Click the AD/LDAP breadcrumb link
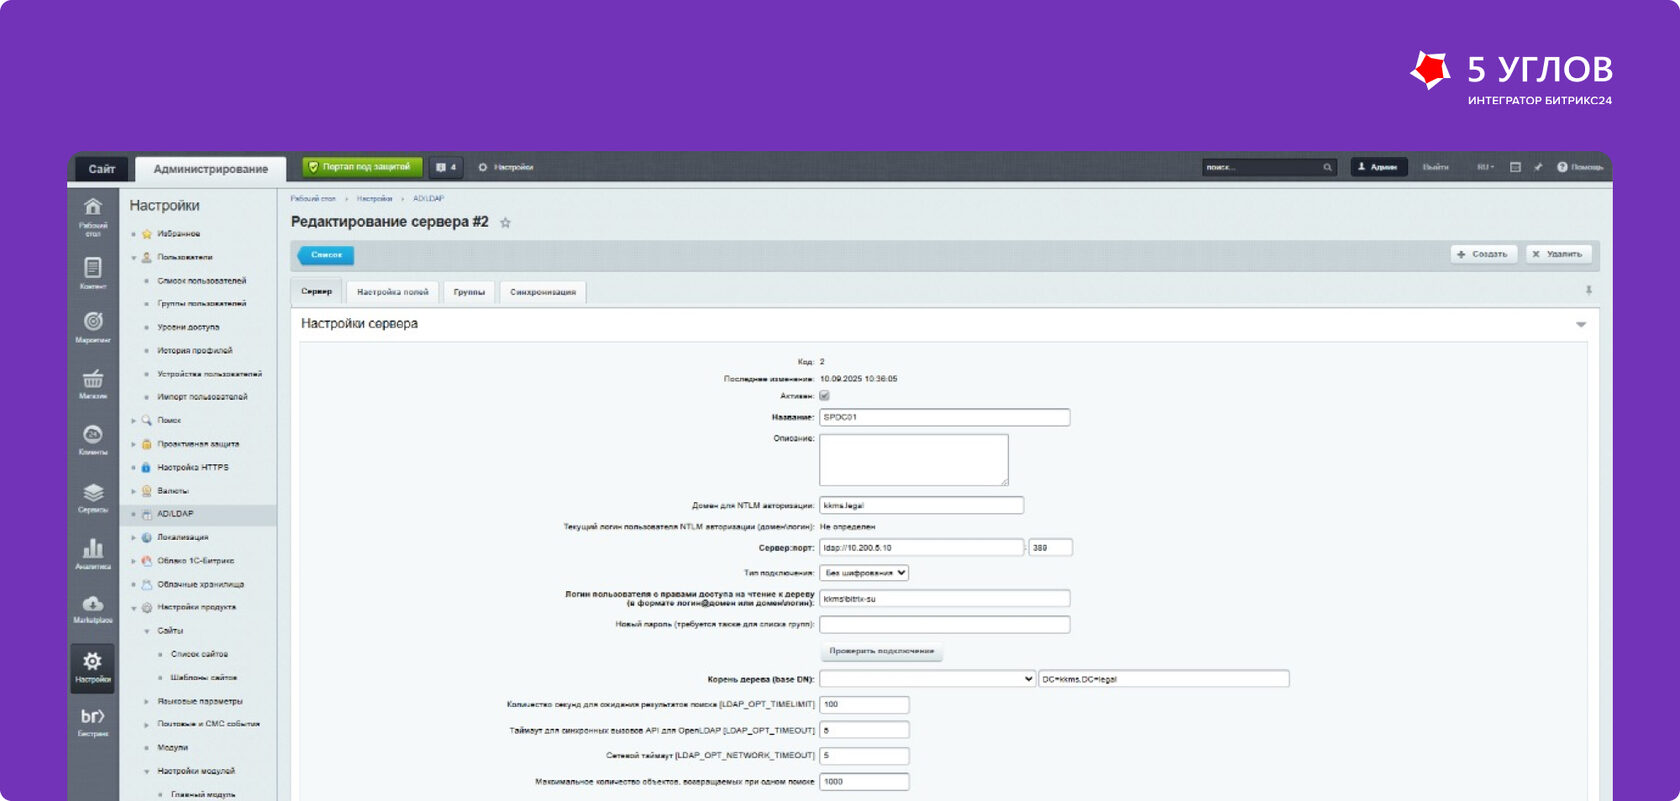The height and width of the screenshot is (801, 1680). pos(428,199)
